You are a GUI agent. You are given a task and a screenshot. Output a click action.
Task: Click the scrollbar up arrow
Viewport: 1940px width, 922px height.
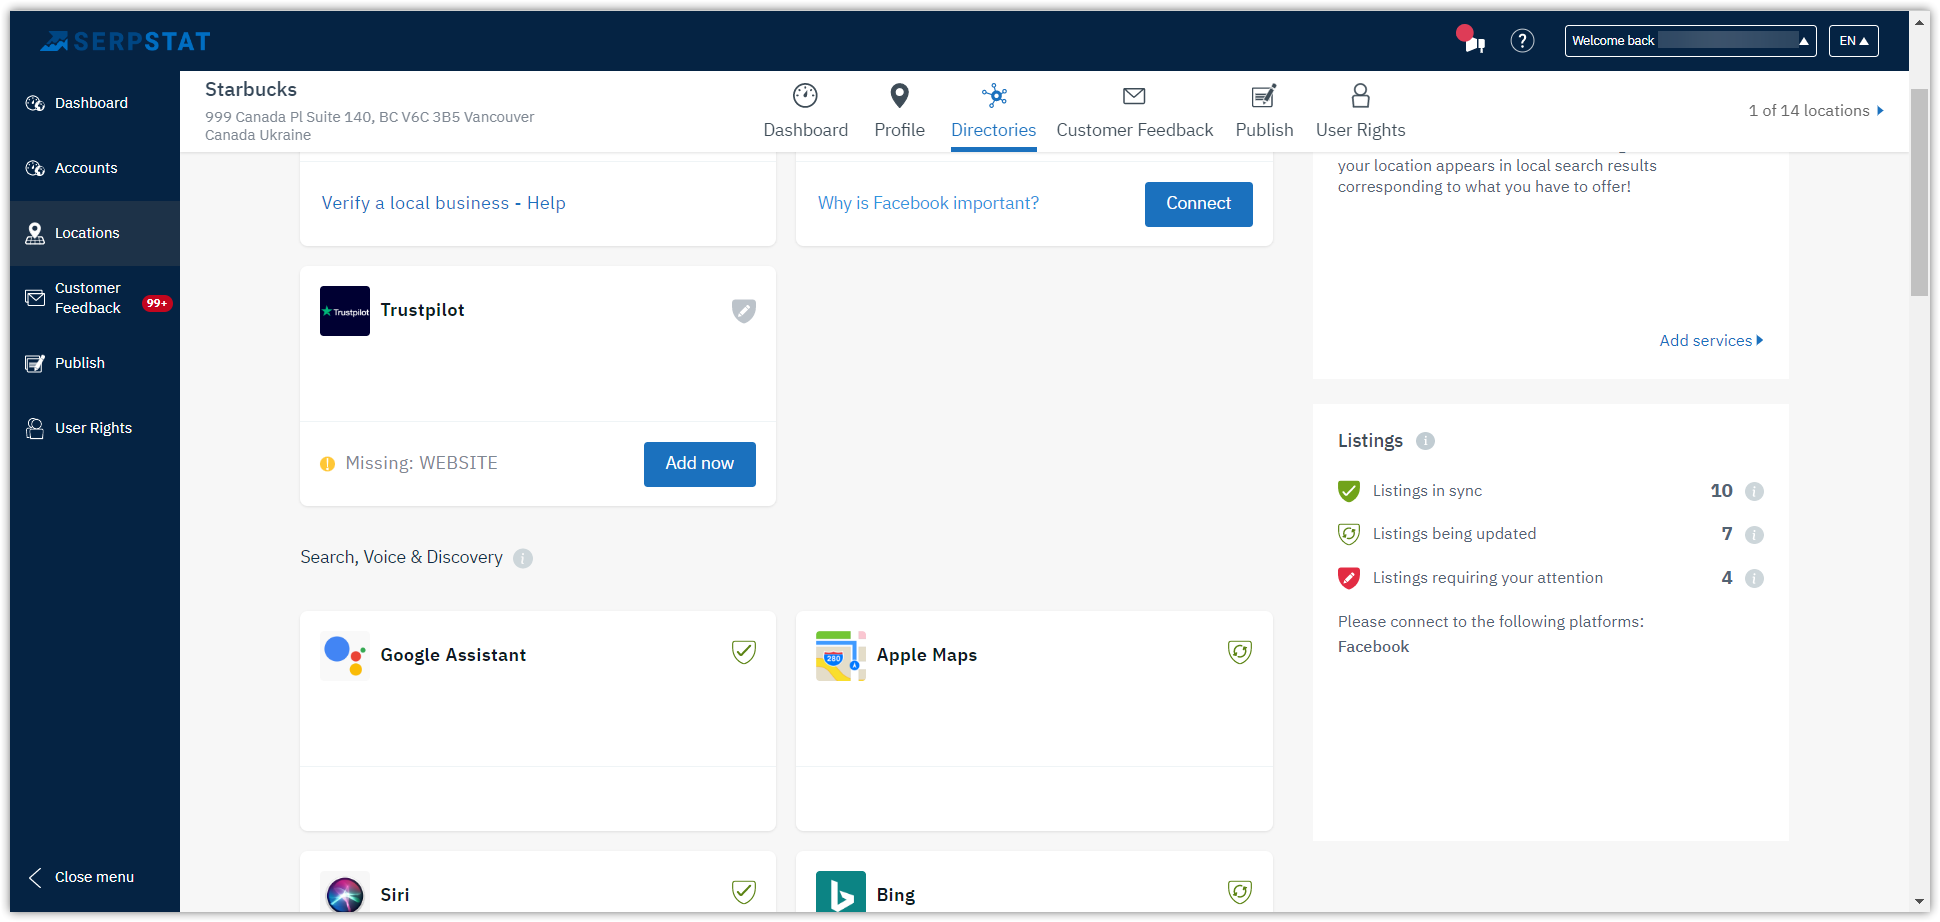[1919, 22]
